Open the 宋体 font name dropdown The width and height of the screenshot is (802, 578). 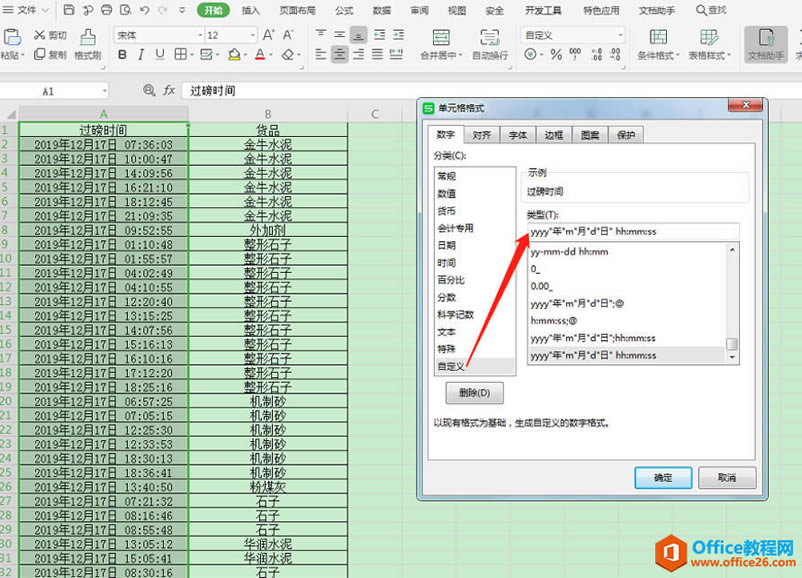(x=200, y=35)
